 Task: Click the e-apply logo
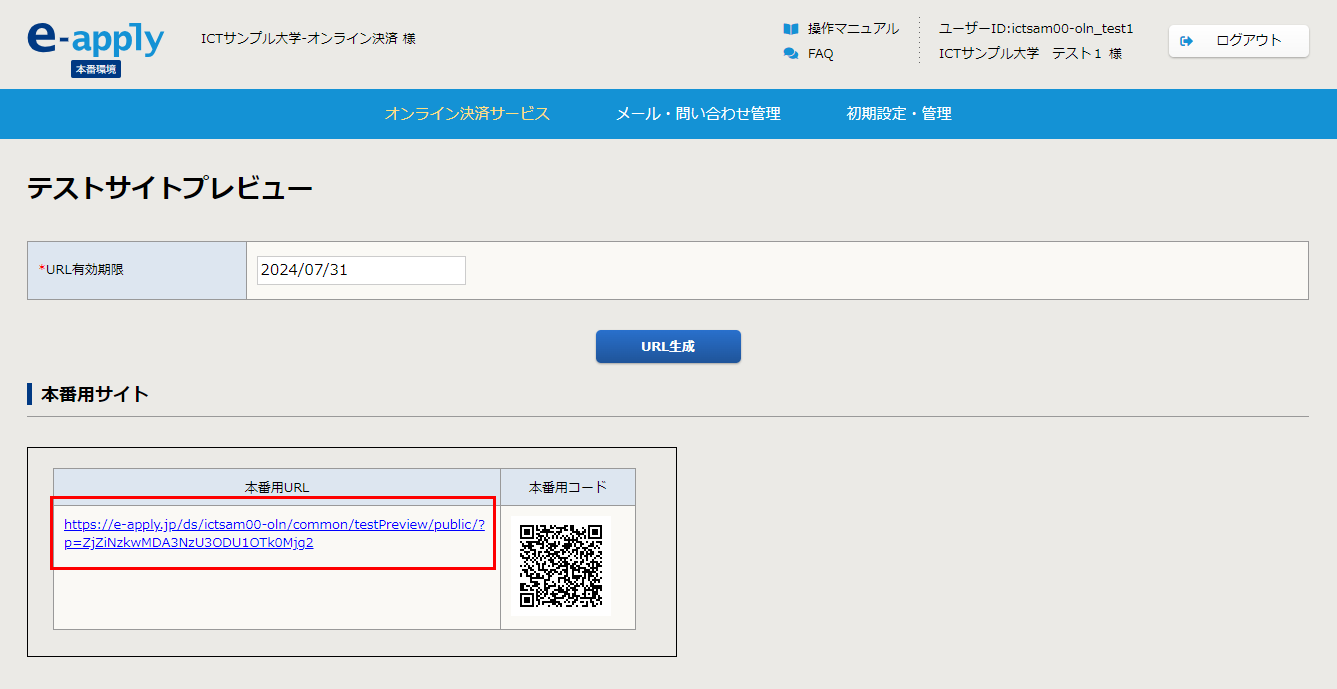(x=95, y=38)
